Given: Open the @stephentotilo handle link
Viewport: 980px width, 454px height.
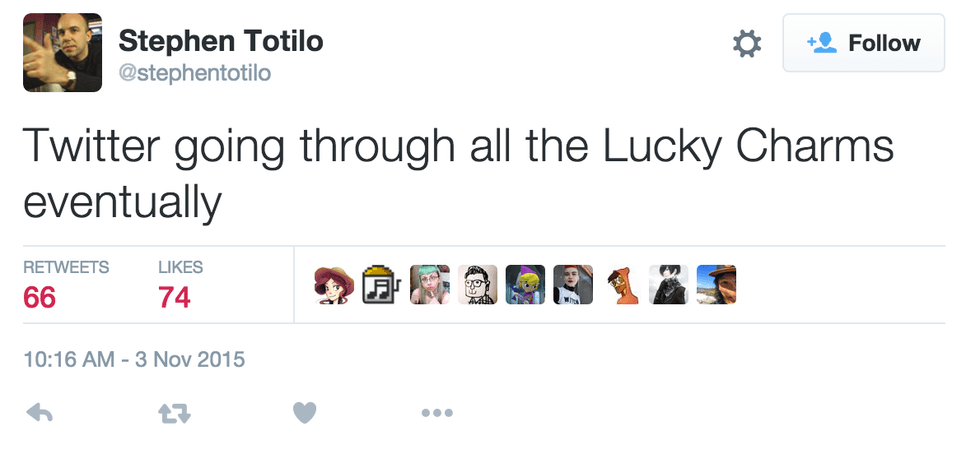Looking at the screenshot, I should [x=194, y=74].
